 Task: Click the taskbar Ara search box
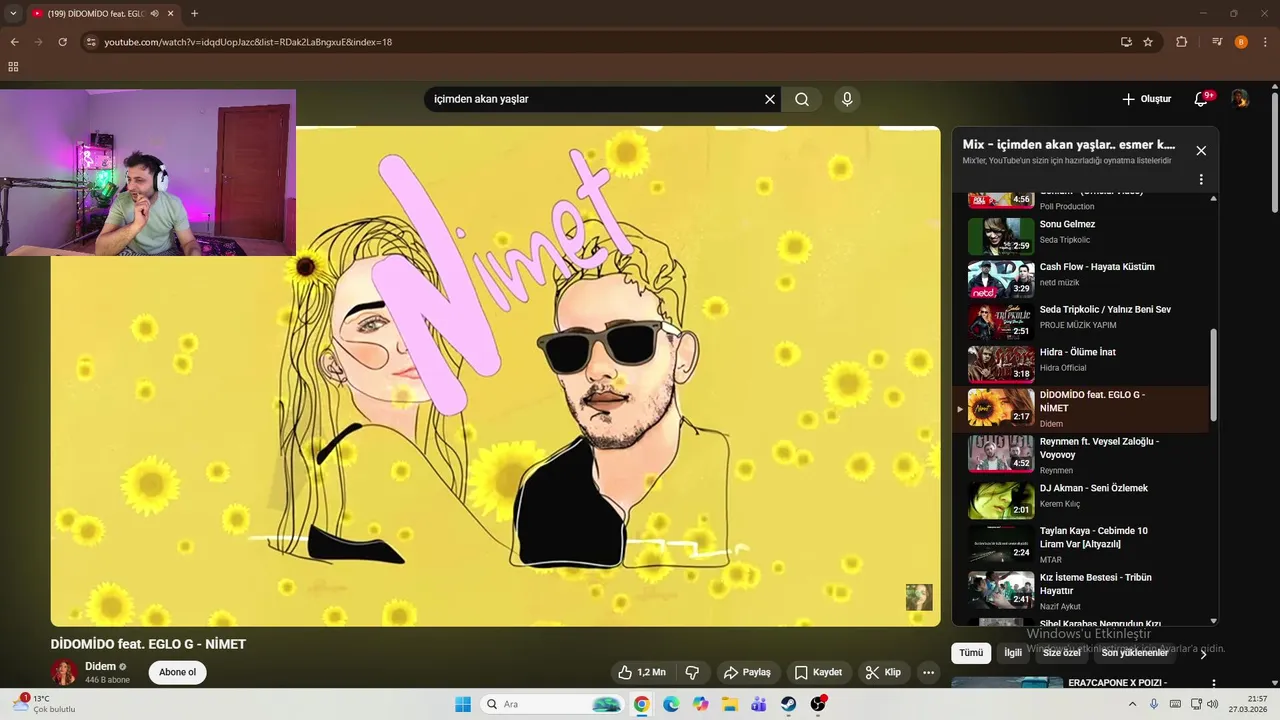coord(551,704)
